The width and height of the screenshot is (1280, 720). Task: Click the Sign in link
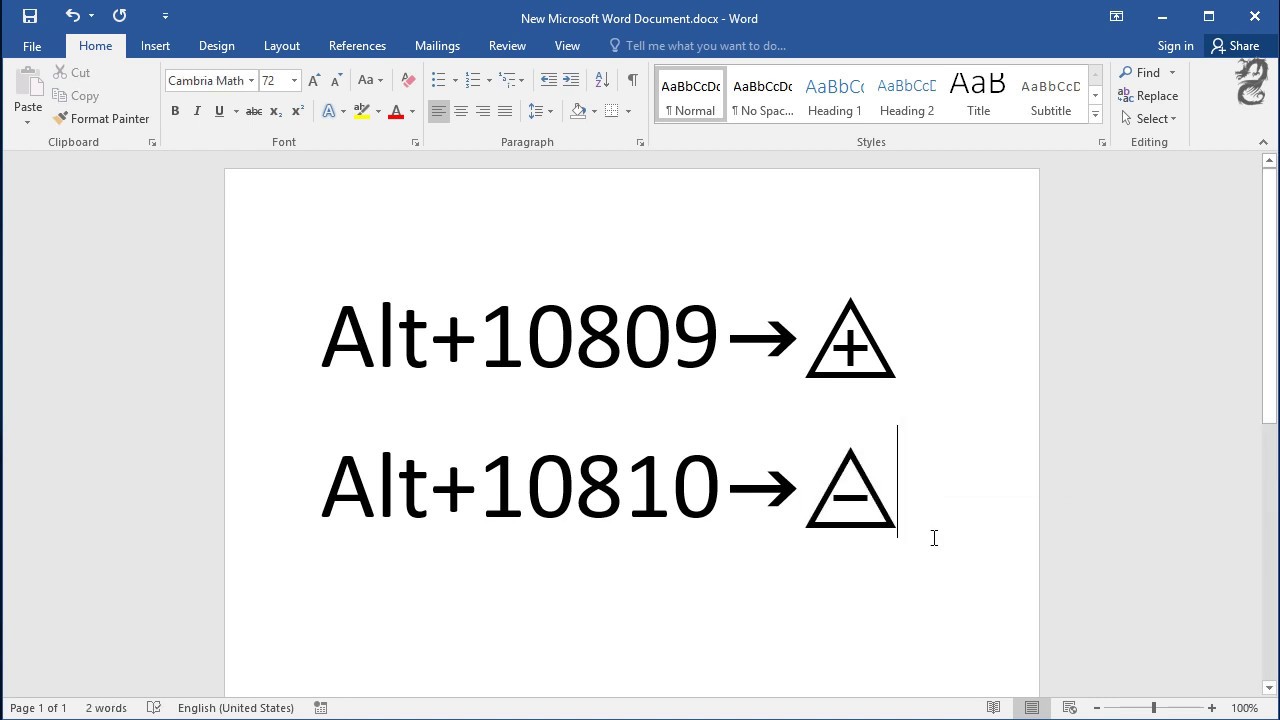tap(1175, 45)
